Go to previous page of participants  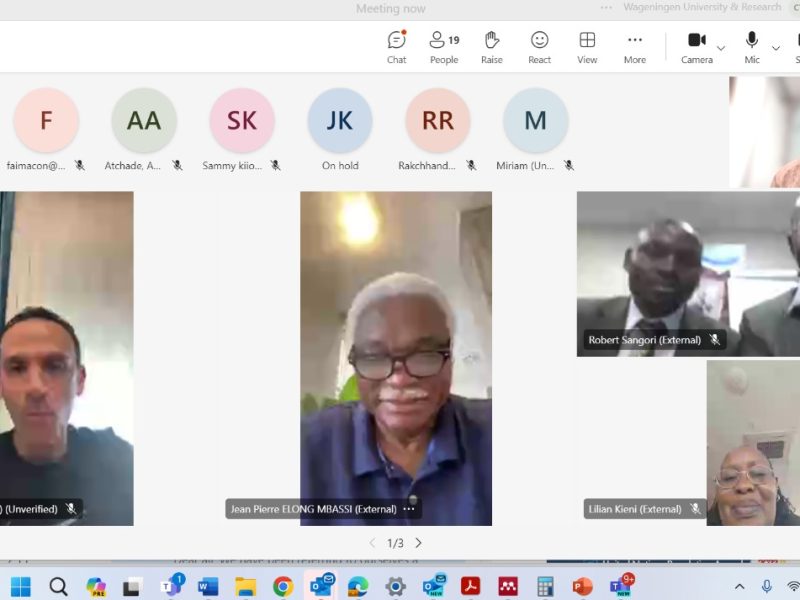coord(372,543)
